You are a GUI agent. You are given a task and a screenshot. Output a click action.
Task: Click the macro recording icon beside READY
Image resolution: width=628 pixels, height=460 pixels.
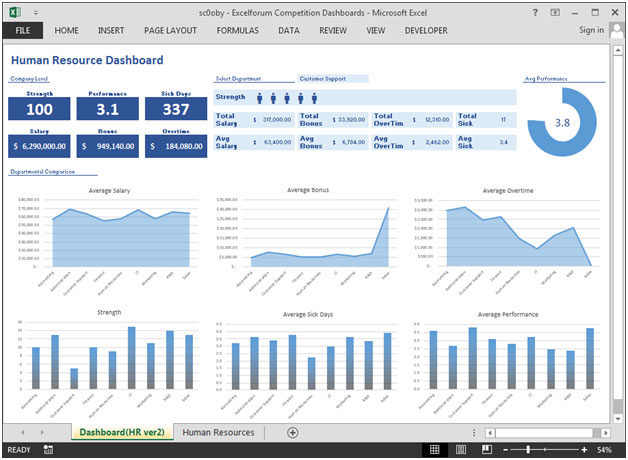(x=48, y=450)
